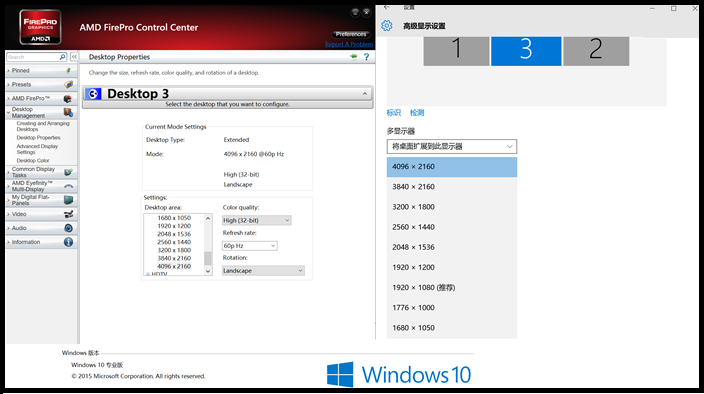704x394 pixels.
Task: Expand the Presets category
Action: click(x=8, y=84)
